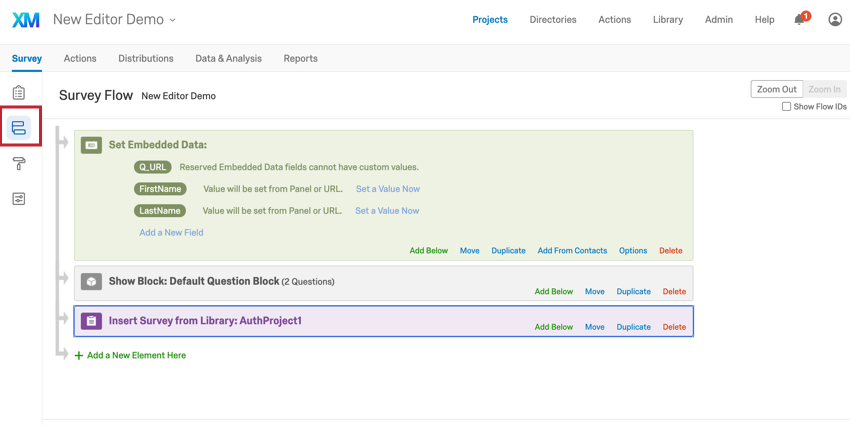The width and height of the screenshot is (850, 425).
Task: Click the XM logo
Action: (x=26, y=20)
